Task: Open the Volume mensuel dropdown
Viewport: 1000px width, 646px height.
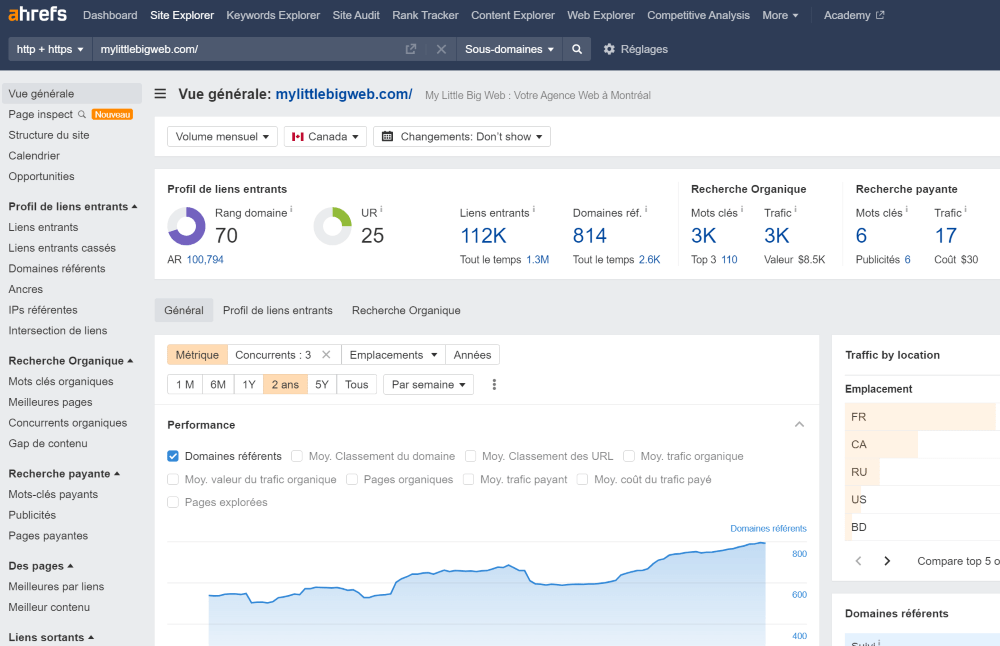Action: click(222, 137)
